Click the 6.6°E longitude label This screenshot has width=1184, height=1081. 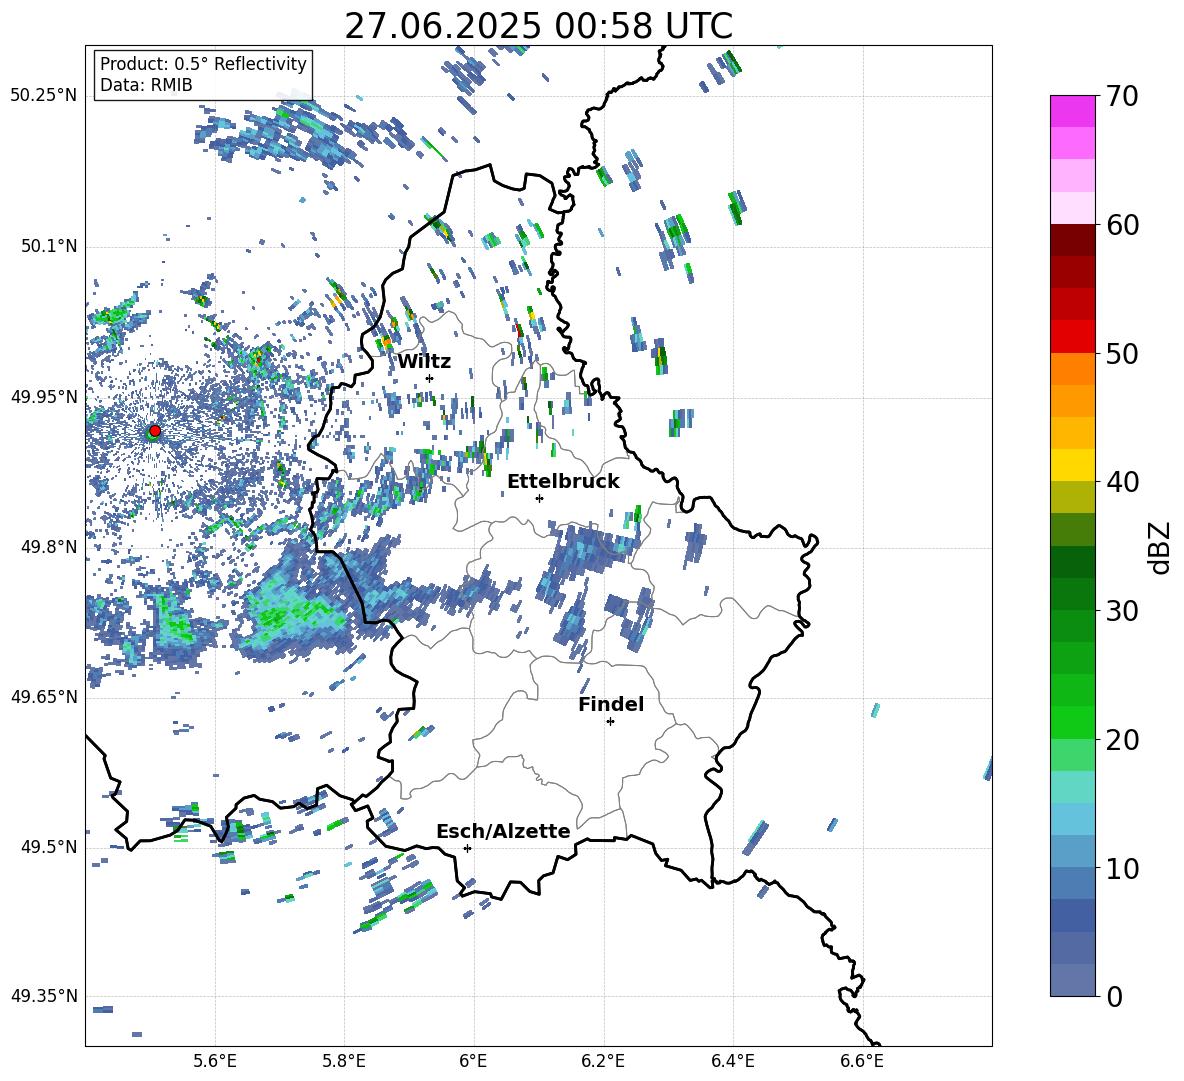(862, 1061)
